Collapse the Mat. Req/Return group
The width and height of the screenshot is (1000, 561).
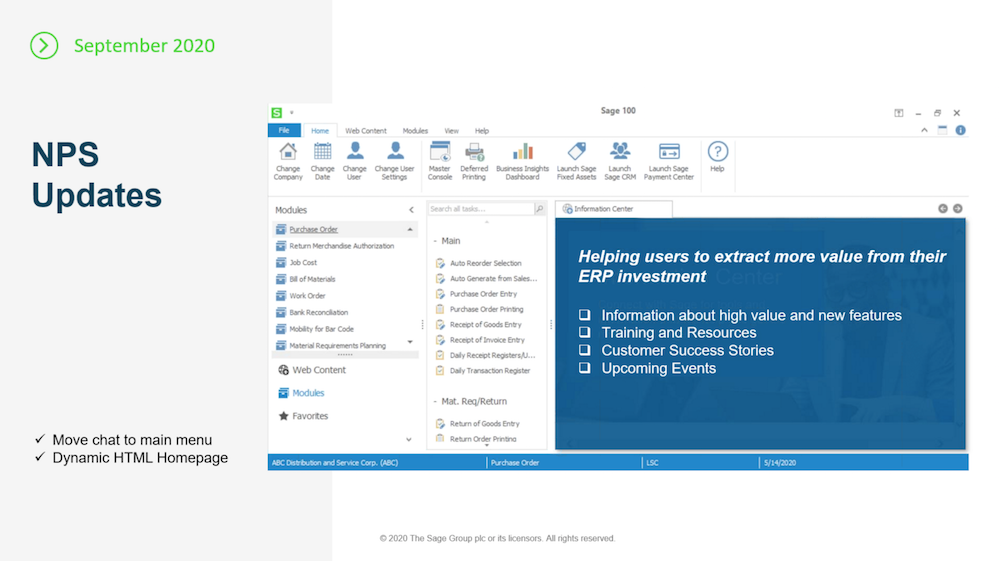(435, 402)
